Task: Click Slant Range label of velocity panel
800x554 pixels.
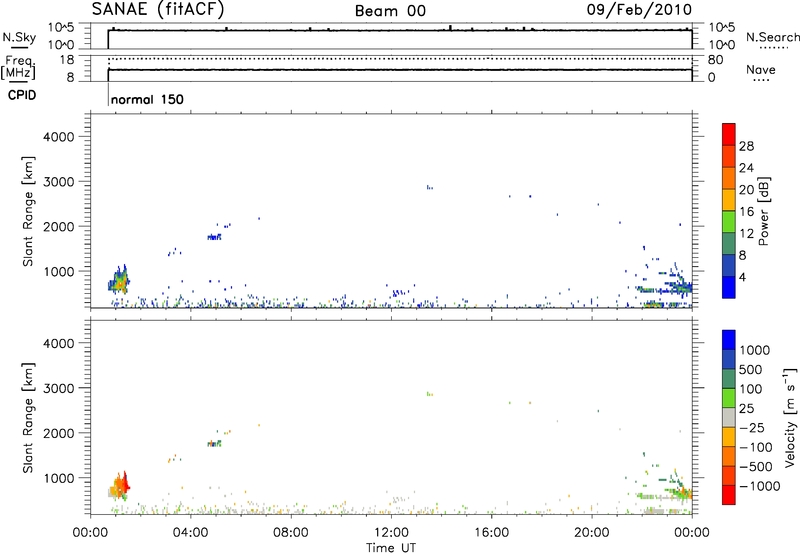Action: coord(28,418)
